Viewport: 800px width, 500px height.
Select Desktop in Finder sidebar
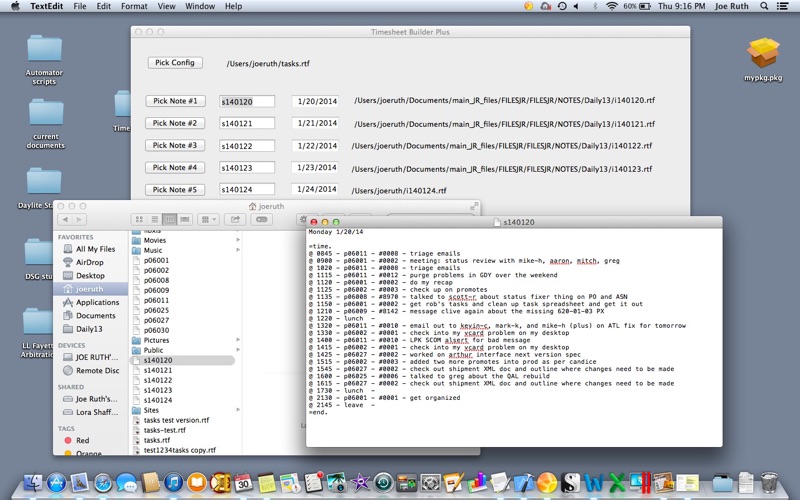click(x=90, y=276)
